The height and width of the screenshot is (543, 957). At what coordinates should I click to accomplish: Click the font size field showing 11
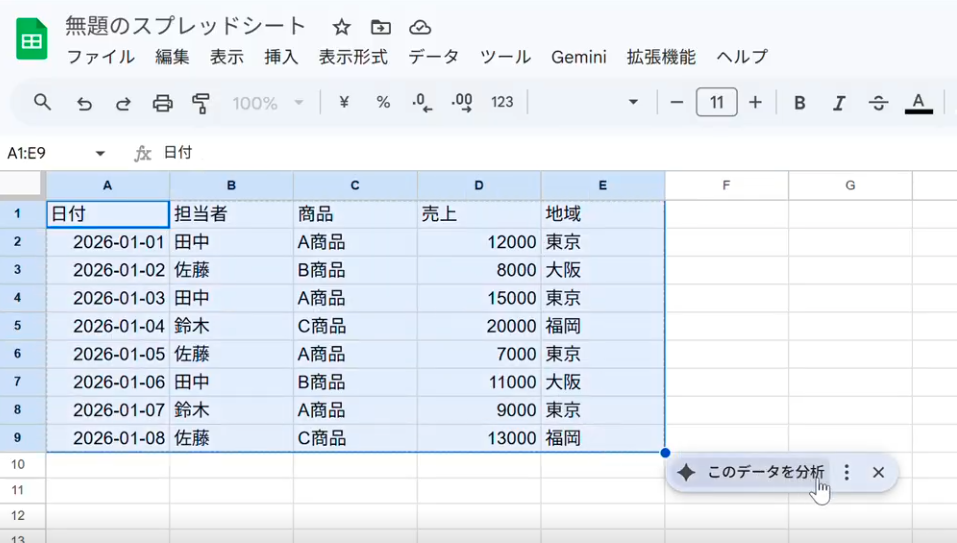click(717, 102)
